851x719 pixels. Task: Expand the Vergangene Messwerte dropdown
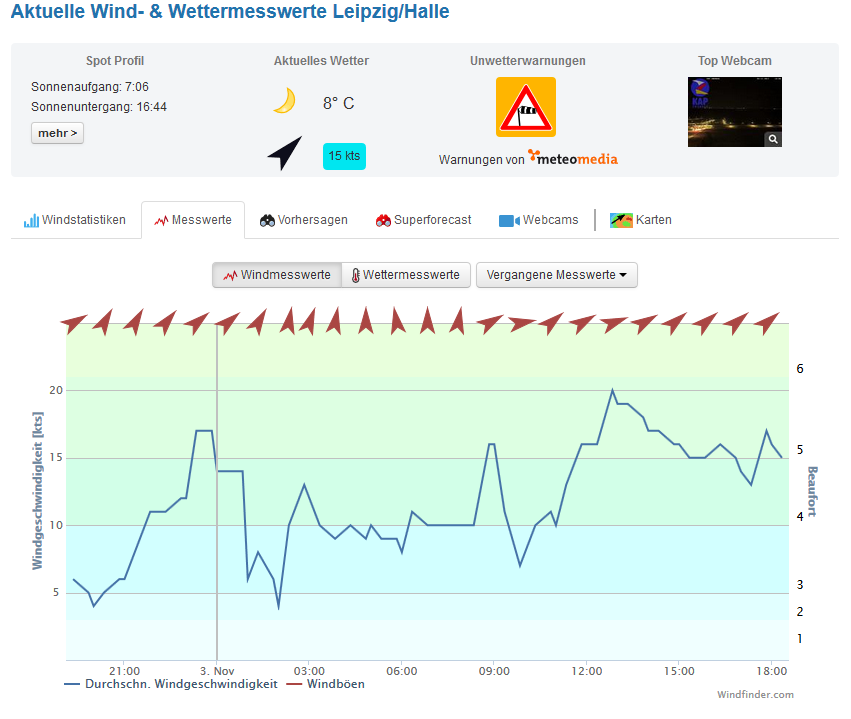point(557,275)
